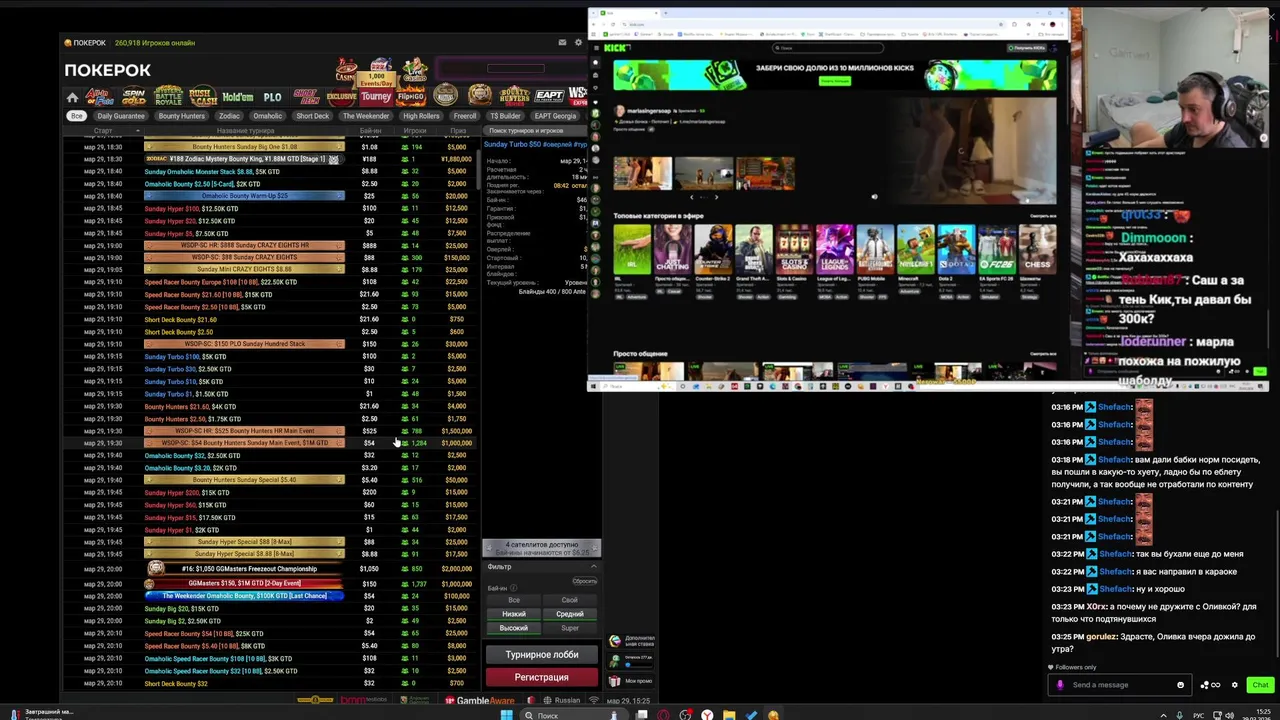This screenshot has height=720, width=1280.
Task: Select the Rush & Cash icon
Action: click(x=203, y=97)
